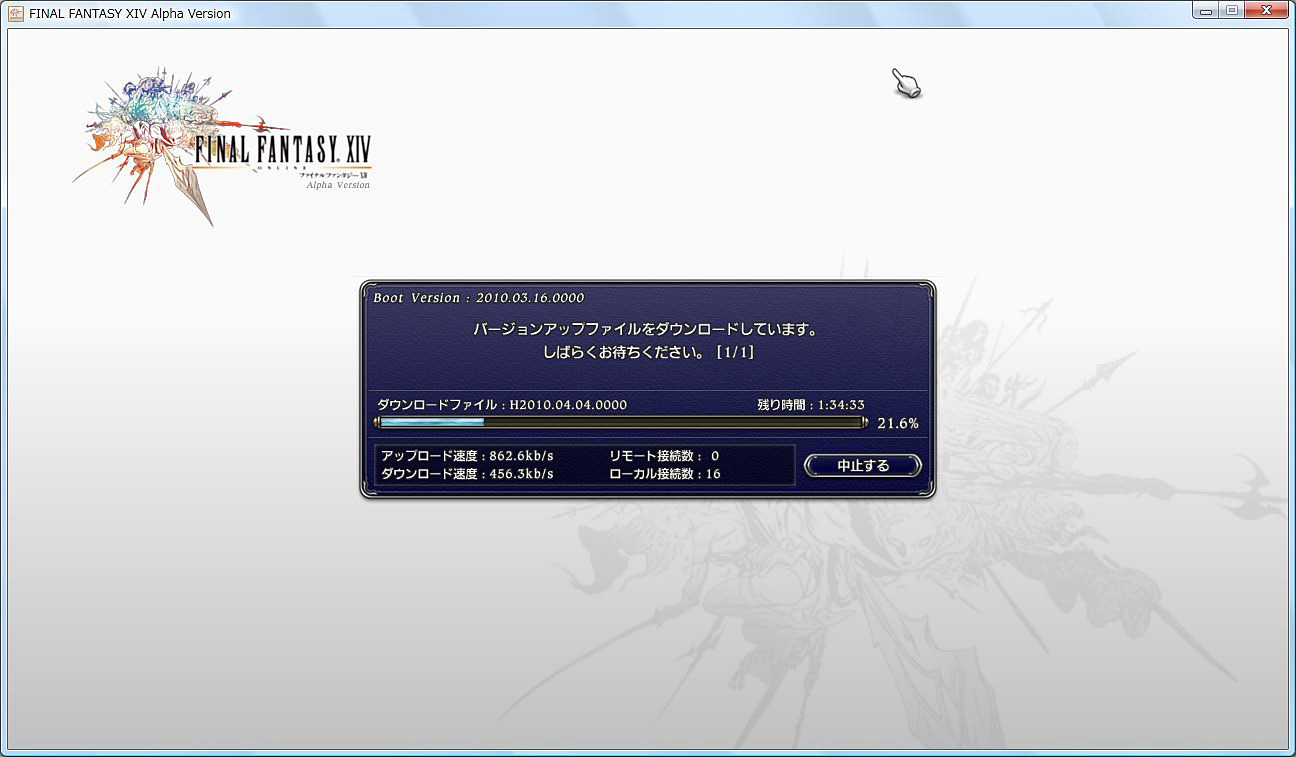Click the 残り時間 1:34:33 remaining time
Image resolution: width=1296 pixels, height=757 pixels.
[x=811, y=405]
